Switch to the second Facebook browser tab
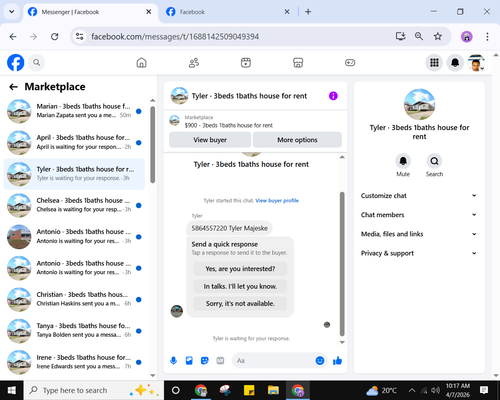 227,12
